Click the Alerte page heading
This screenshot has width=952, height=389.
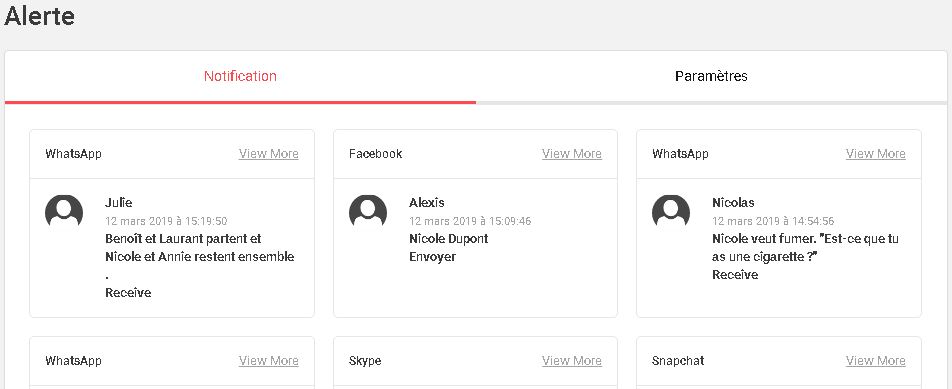click(x=39, y=16)
